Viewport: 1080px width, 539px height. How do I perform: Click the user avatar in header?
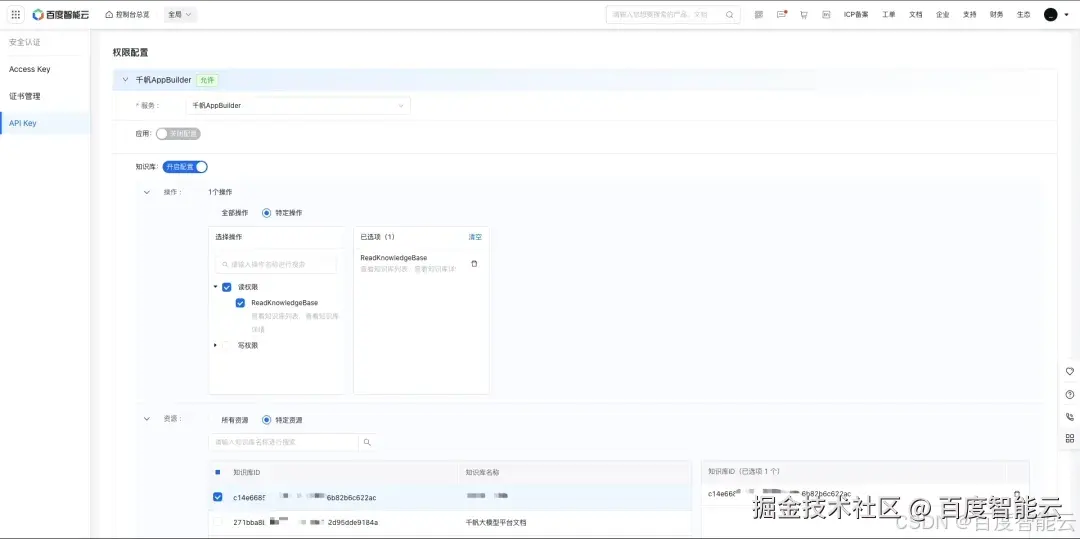tap(1050, 14)
